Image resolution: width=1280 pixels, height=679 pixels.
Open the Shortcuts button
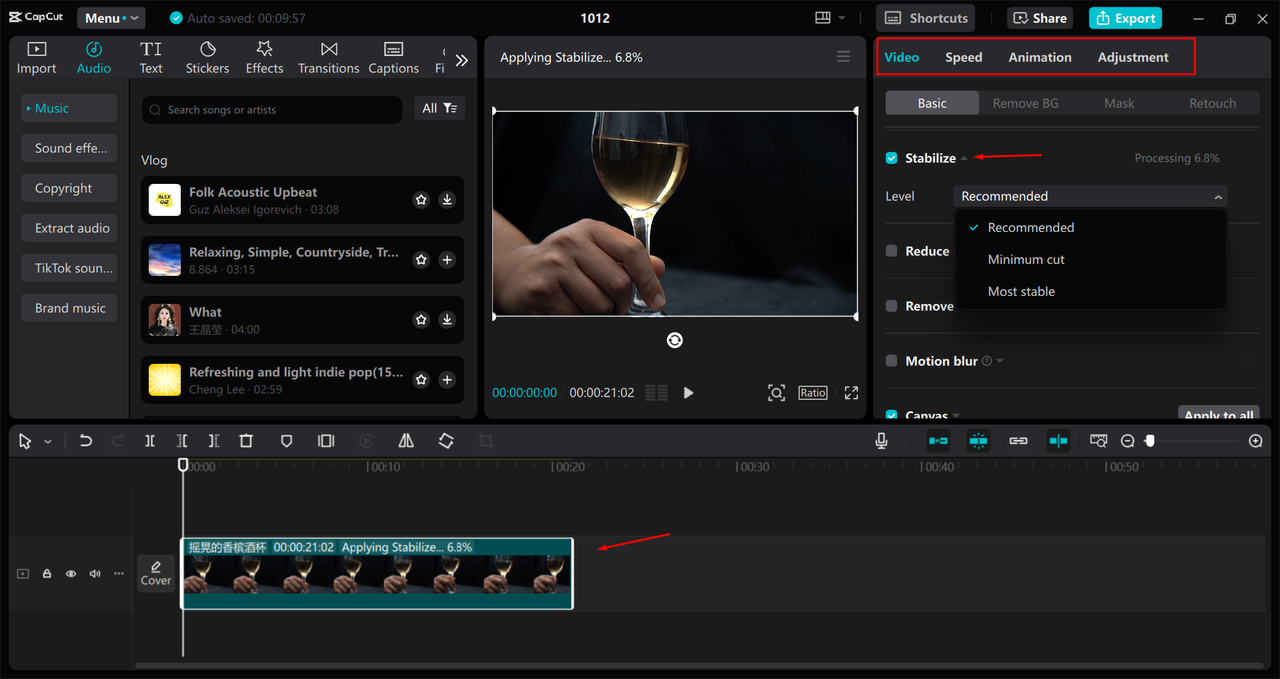[926, 18]
